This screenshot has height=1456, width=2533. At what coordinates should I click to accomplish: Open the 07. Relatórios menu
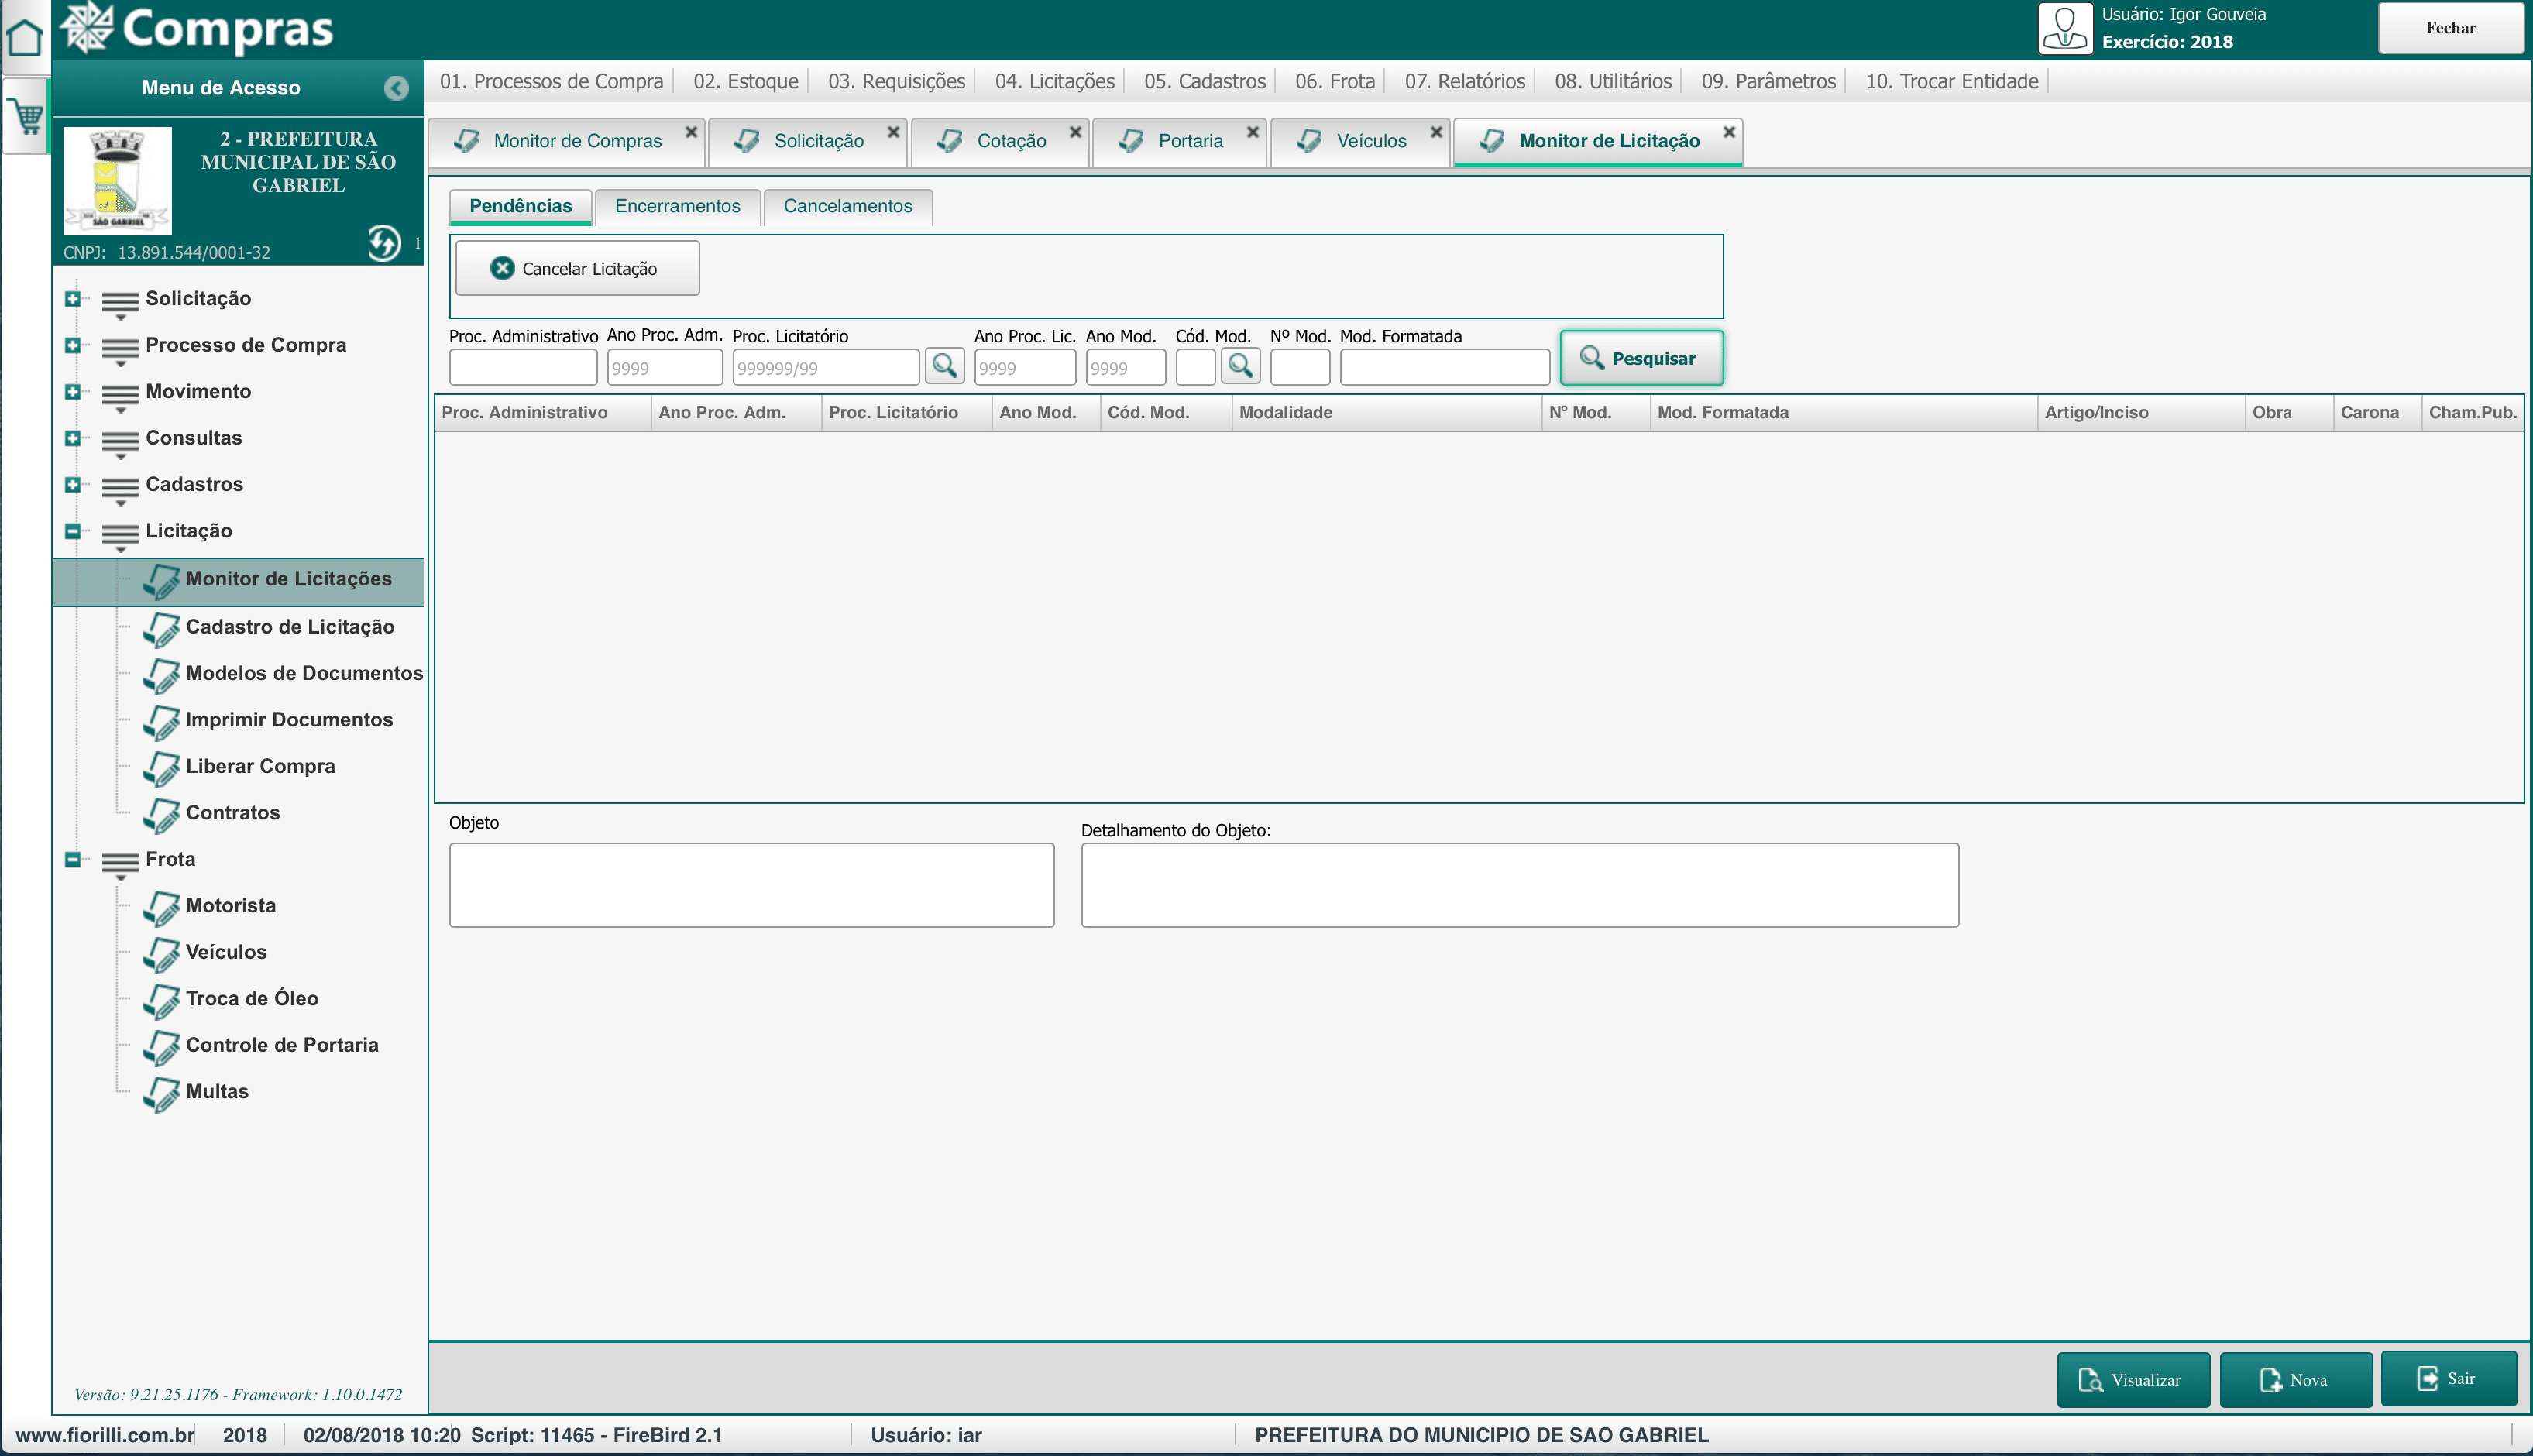pyautogui.click(x=1464, y=81)
